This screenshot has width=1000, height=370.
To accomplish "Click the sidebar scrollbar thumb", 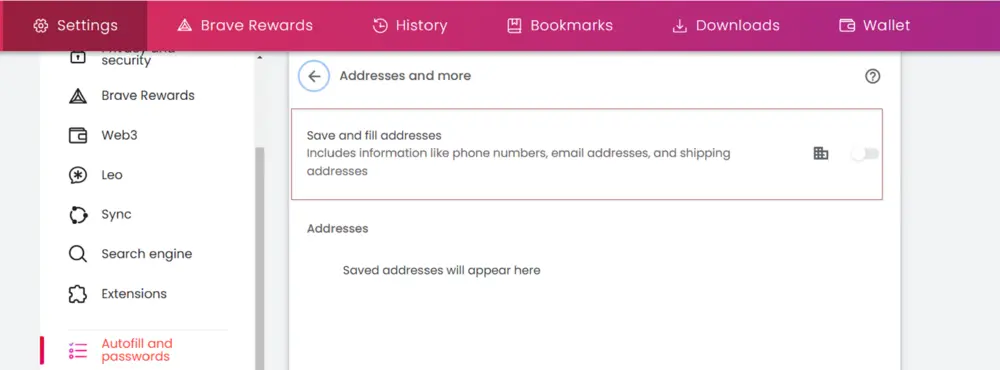I will click(260, 258).
